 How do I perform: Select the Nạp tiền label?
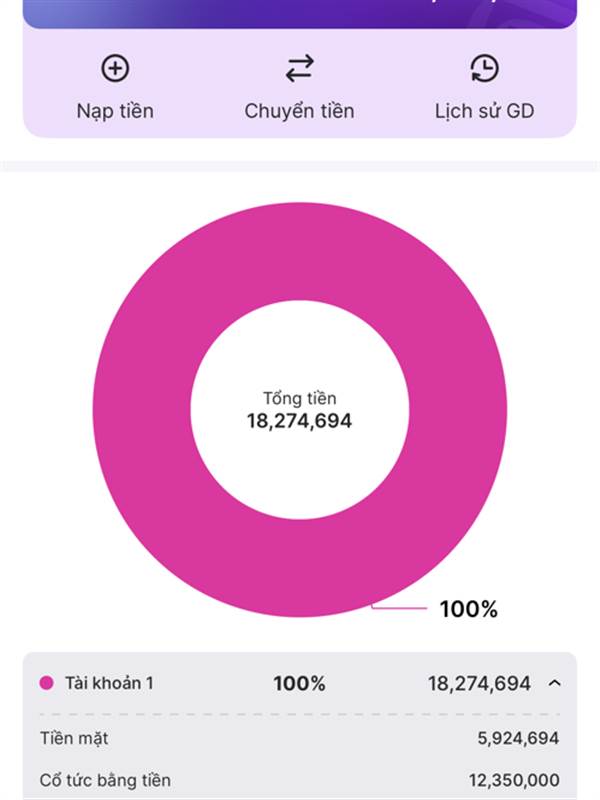point(115,111)
